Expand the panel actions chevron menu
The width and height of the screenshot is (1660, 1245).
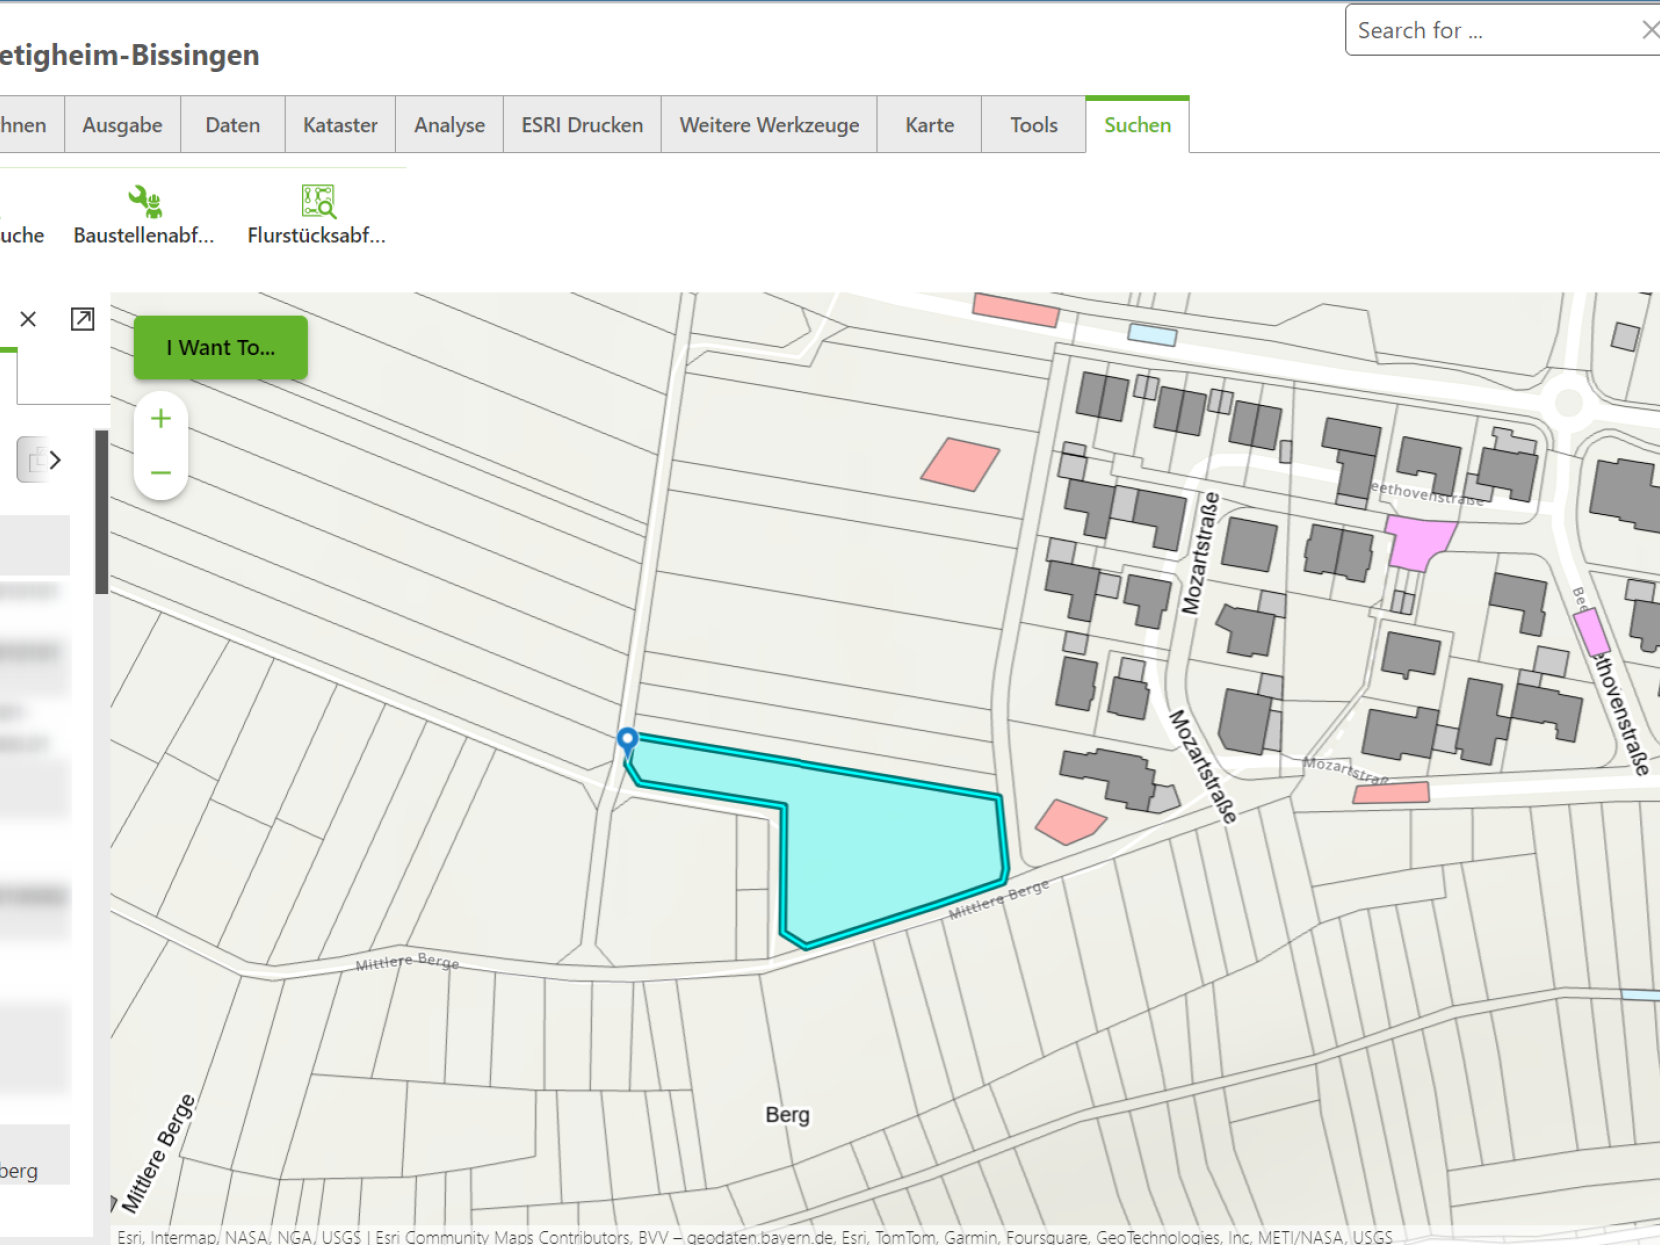(x=55, y=460)
